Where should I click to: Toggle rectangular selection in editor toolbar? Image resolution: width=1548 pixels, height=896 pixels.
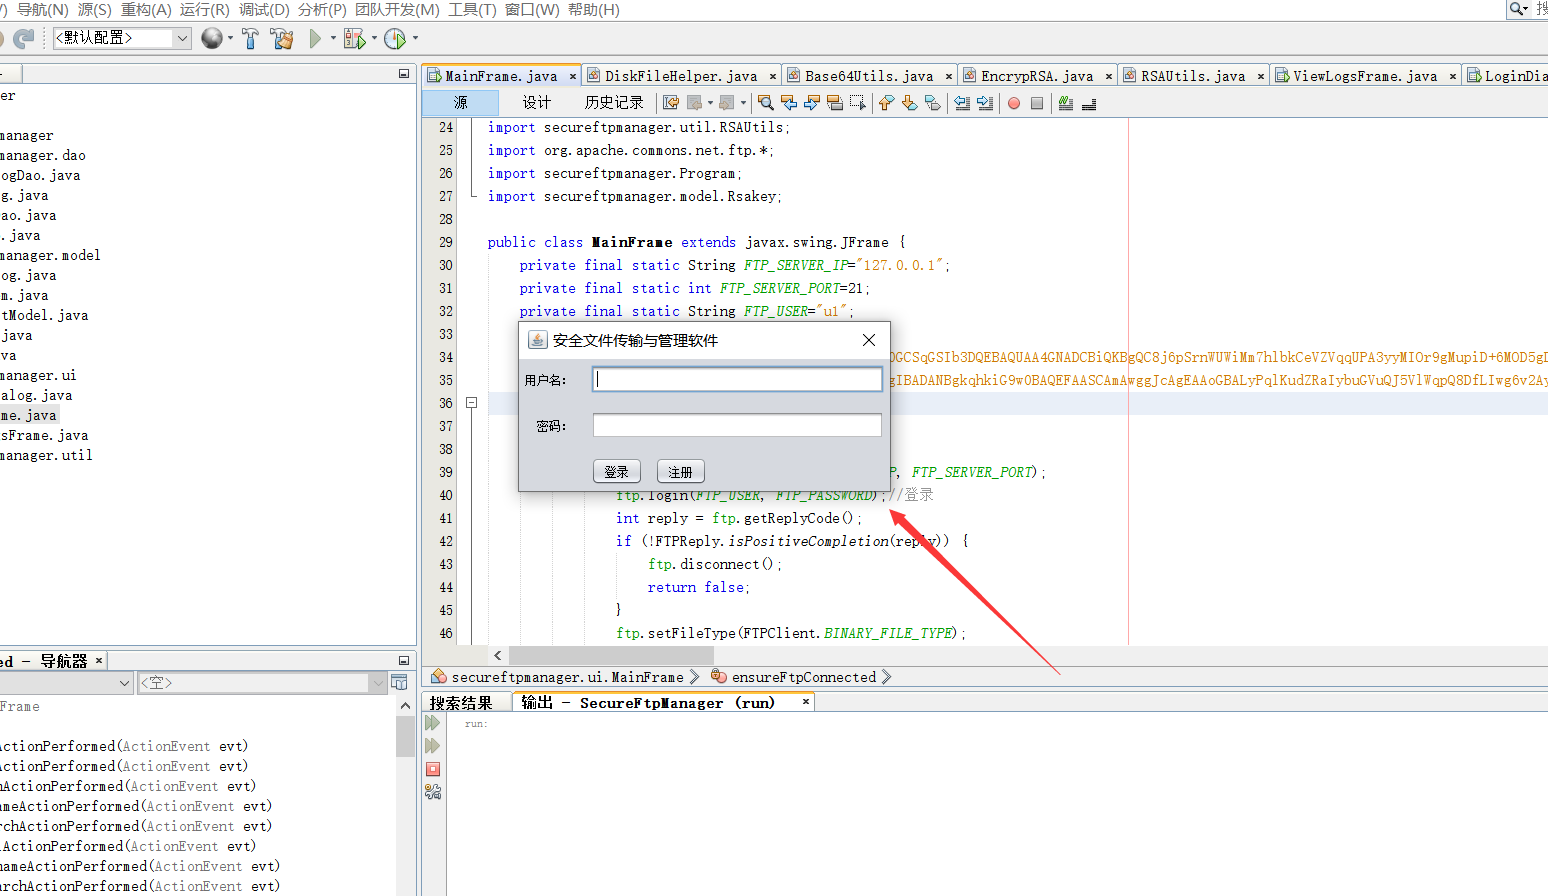(x=858, y=103)
